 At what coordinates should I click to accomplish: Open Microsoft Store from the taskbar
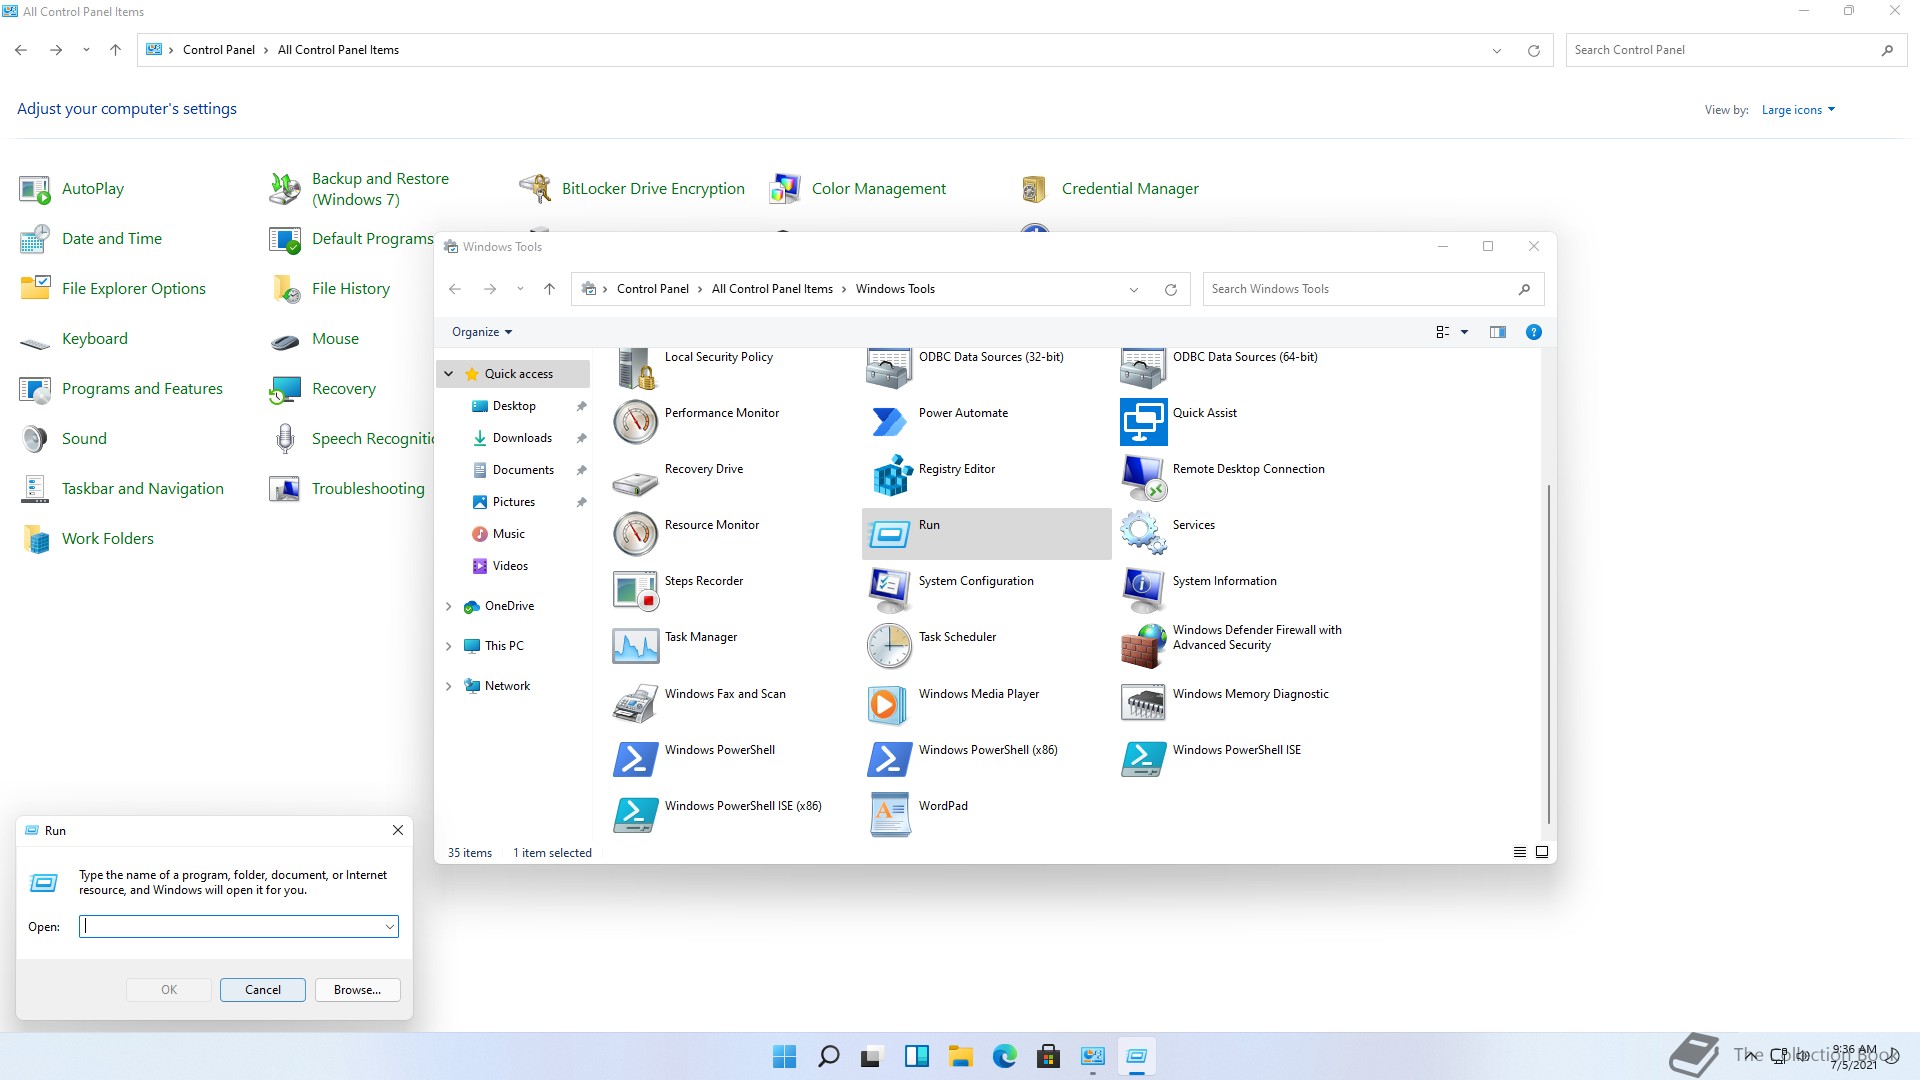pos(1049,1056)
